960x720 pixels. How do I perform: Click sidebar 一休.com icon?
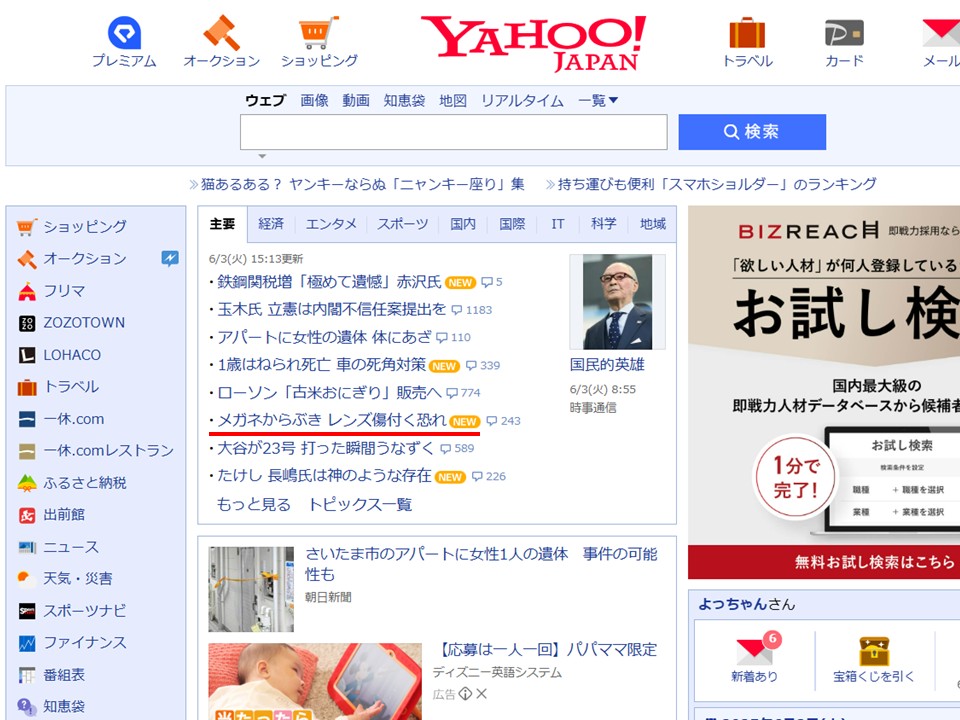pyautogui.click(x=27, y=419)
